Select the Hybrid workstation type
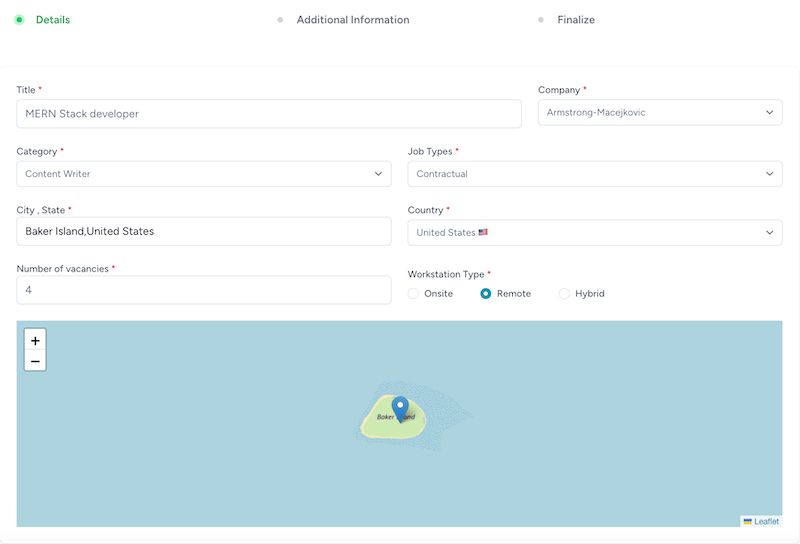The width and height of the screenshot is (800, 544). tap(564, 293)
